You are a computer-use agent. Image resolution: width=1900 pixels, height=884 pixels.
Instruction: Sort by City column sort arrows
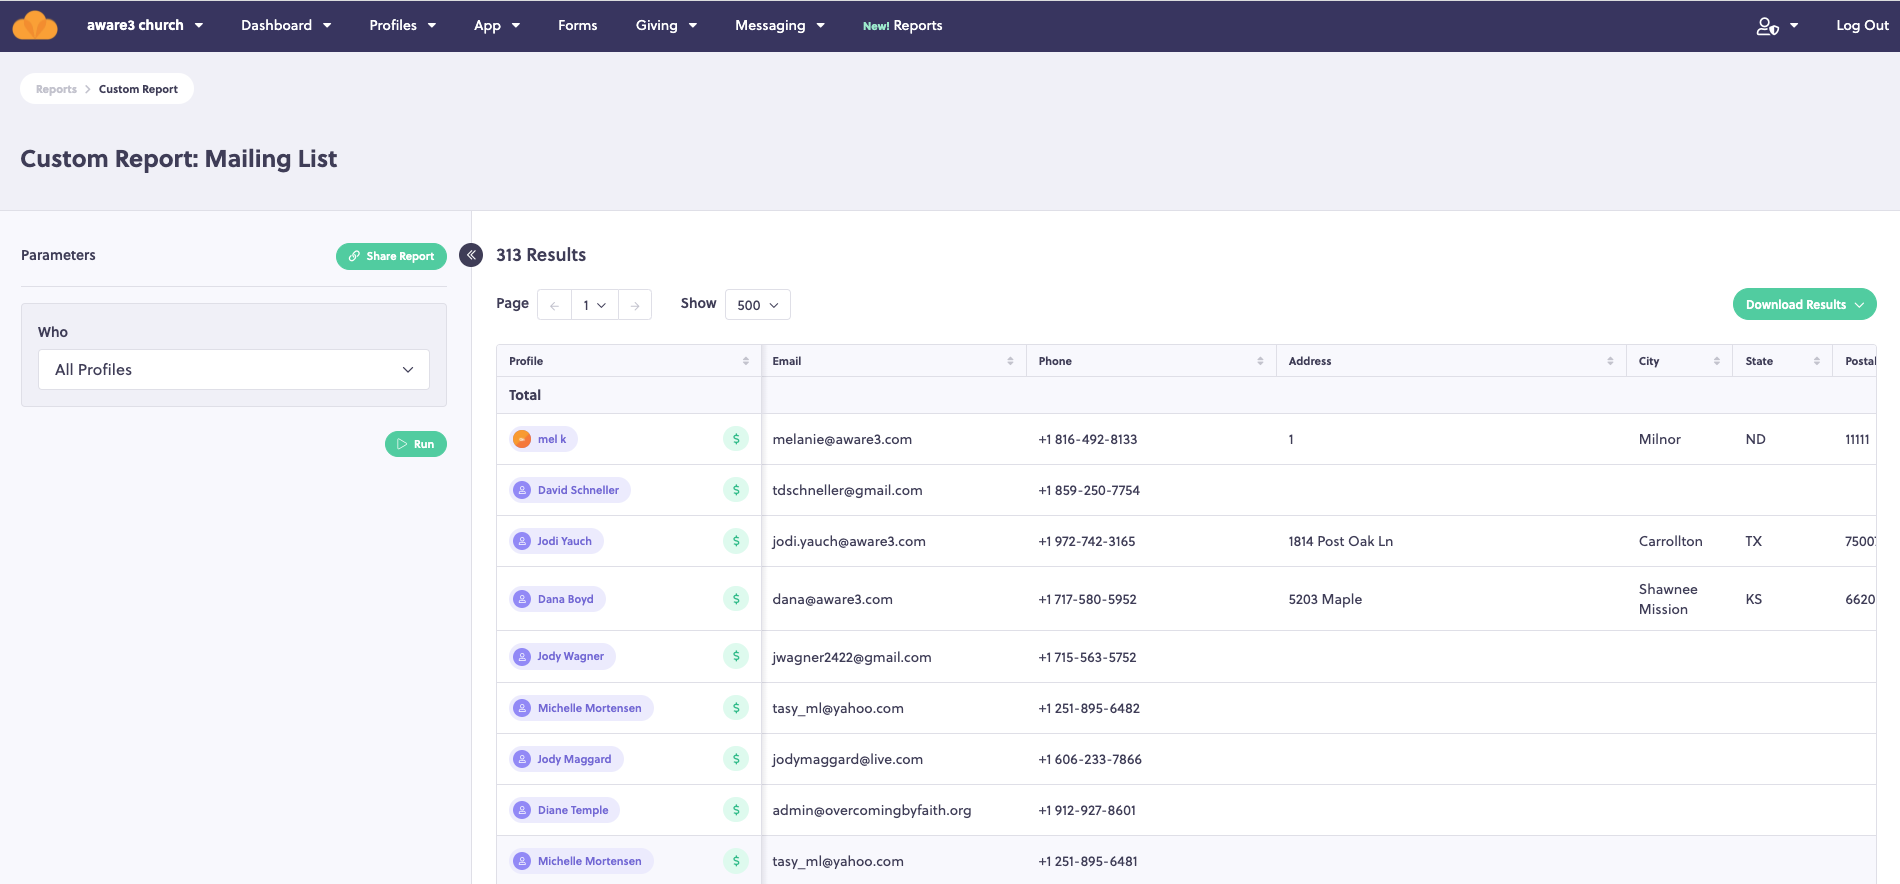coord(1717,361)
